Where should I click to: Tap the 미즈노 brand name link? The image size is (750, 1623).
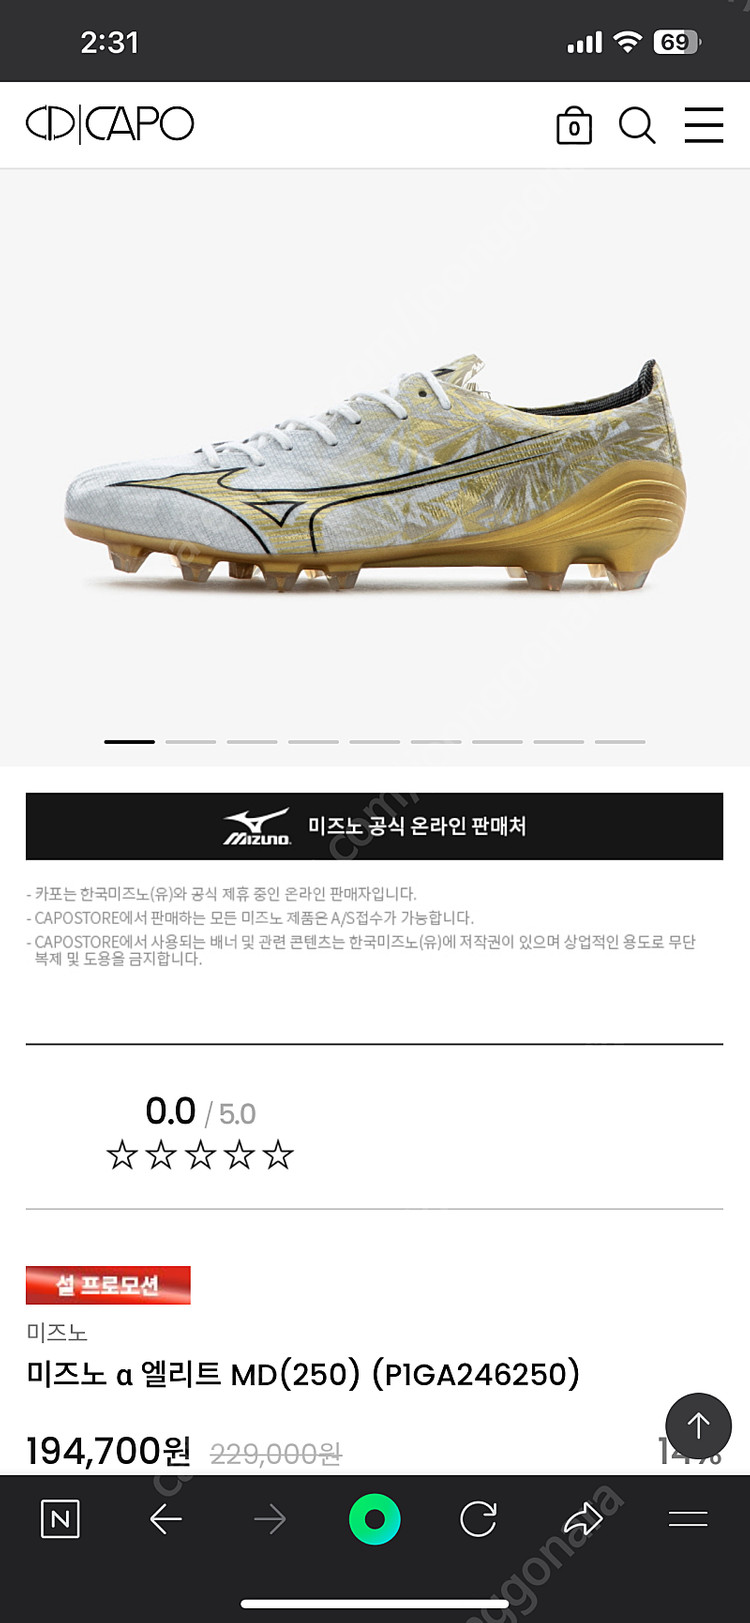pyautogui.click(x=57, y=1332)
